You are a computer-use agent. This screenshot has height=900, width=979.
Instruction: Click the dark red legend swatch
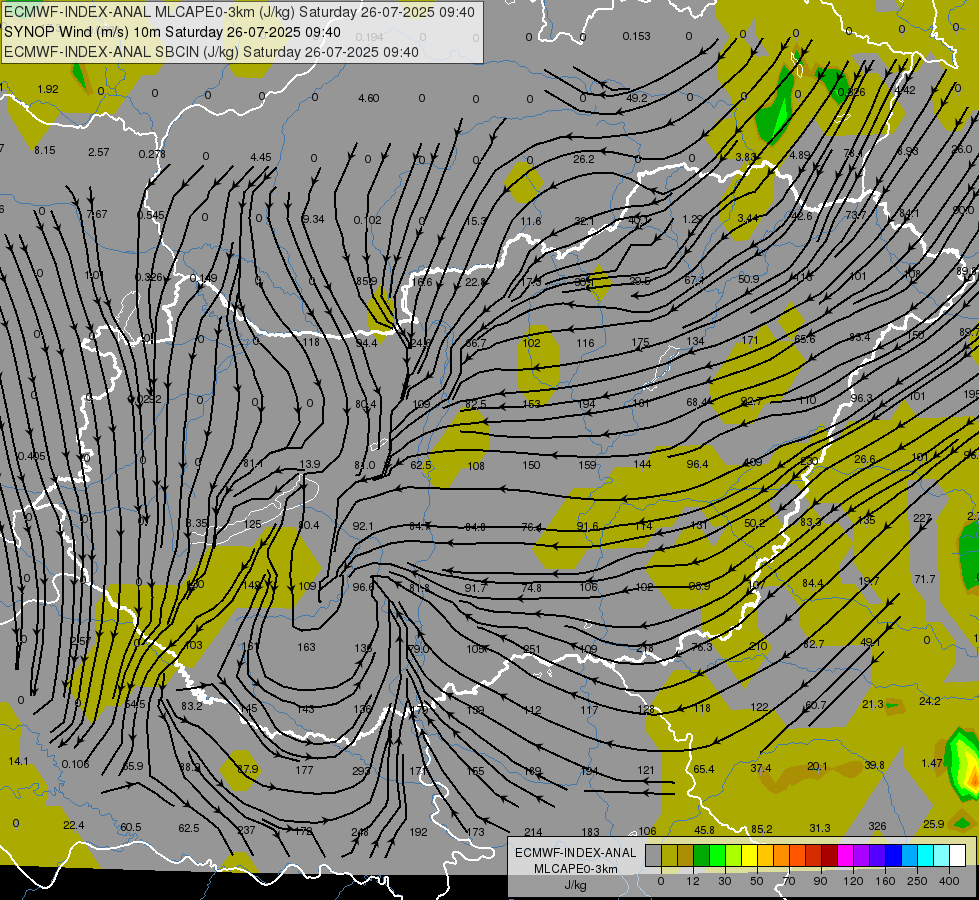coord(829,856)
